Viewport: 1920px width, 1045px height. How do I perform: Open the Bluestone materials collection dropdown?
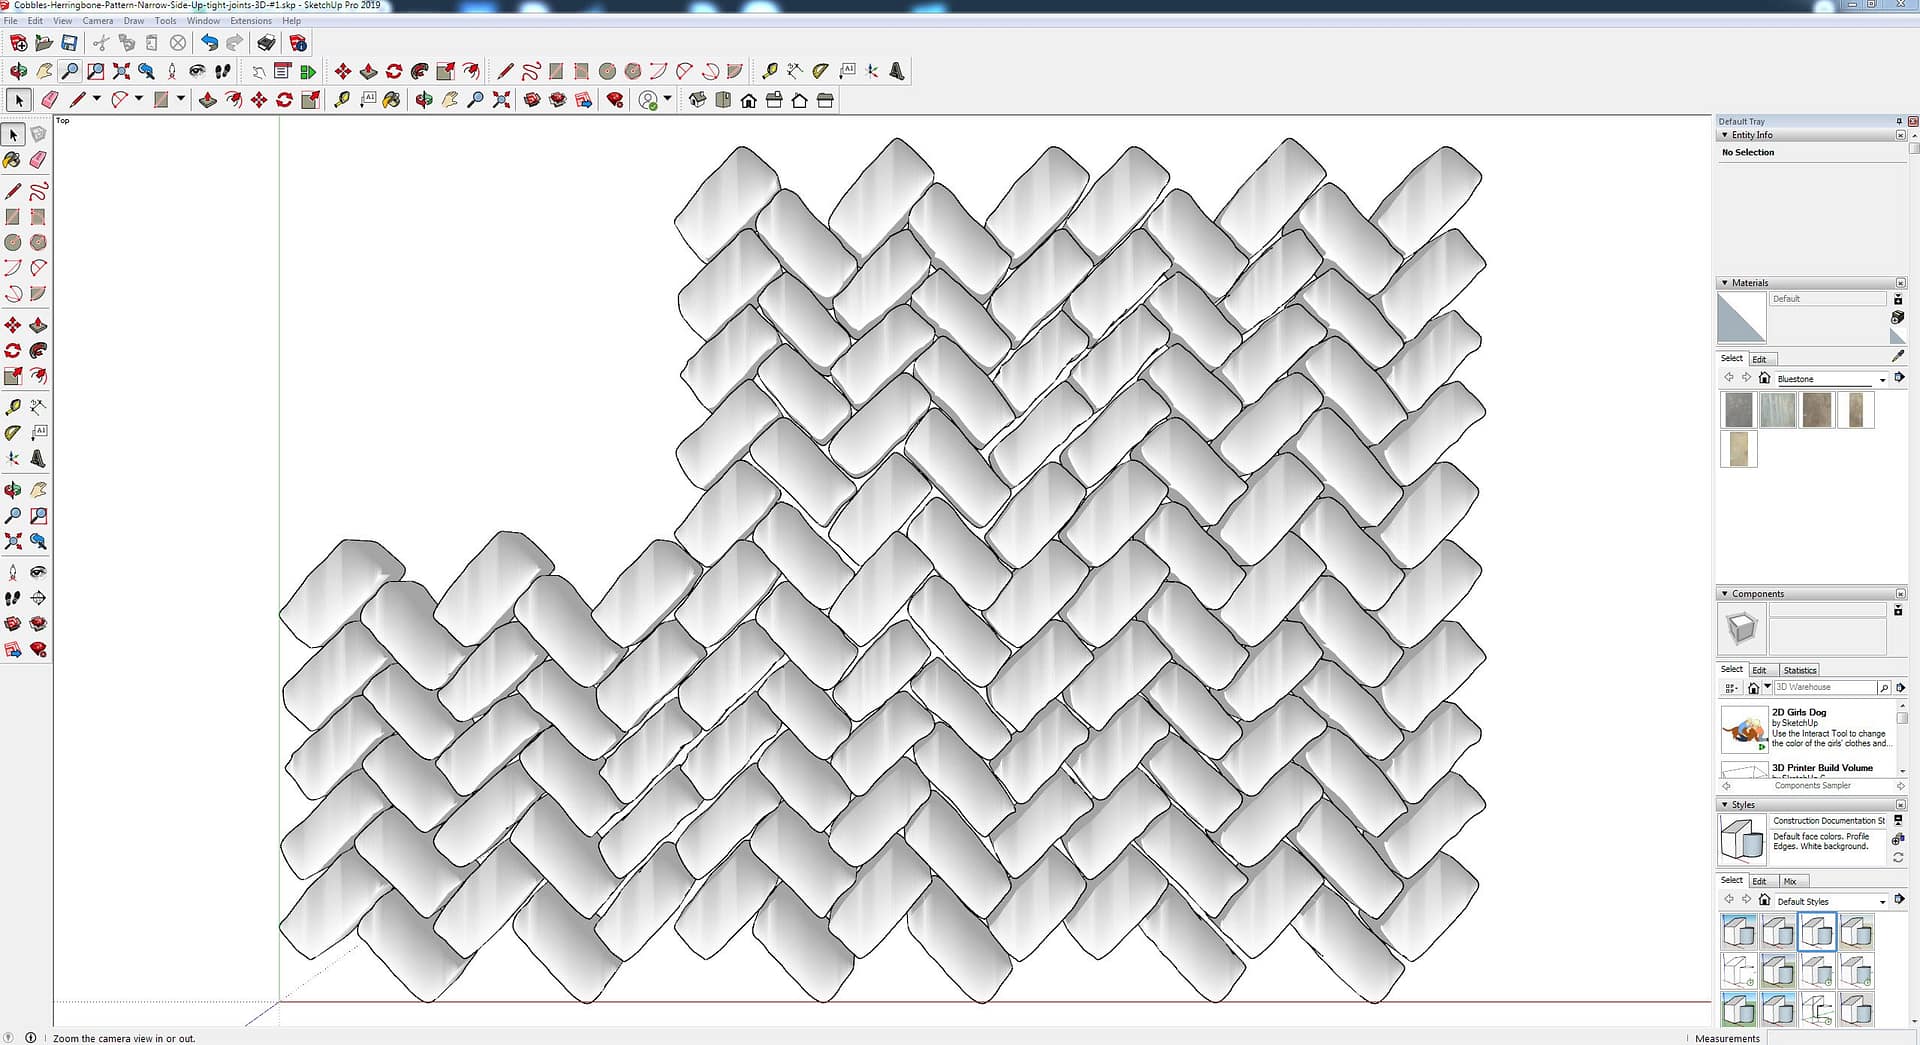1882,379
